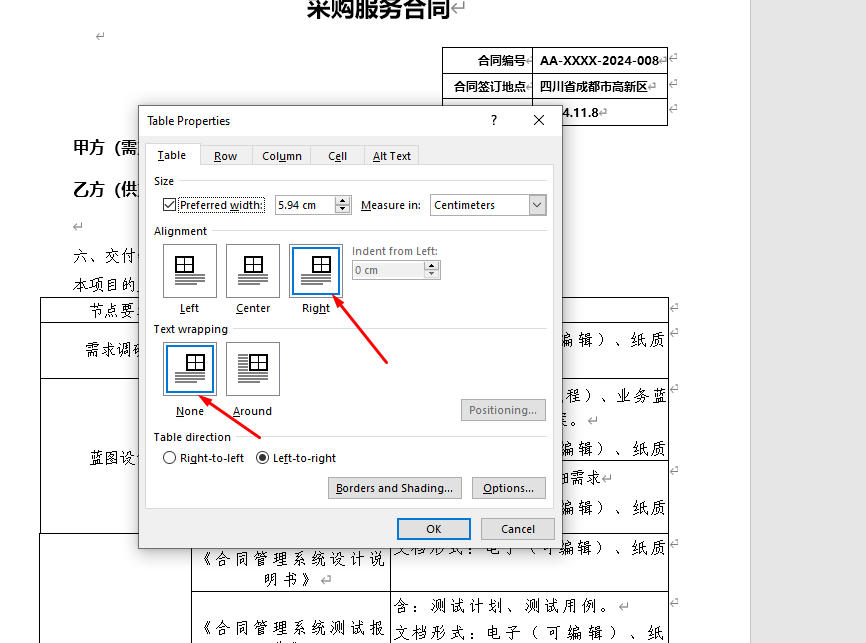The image size is (866, 643).
Task: Choose Center table alignment icon
Action: tap(253, 270)
